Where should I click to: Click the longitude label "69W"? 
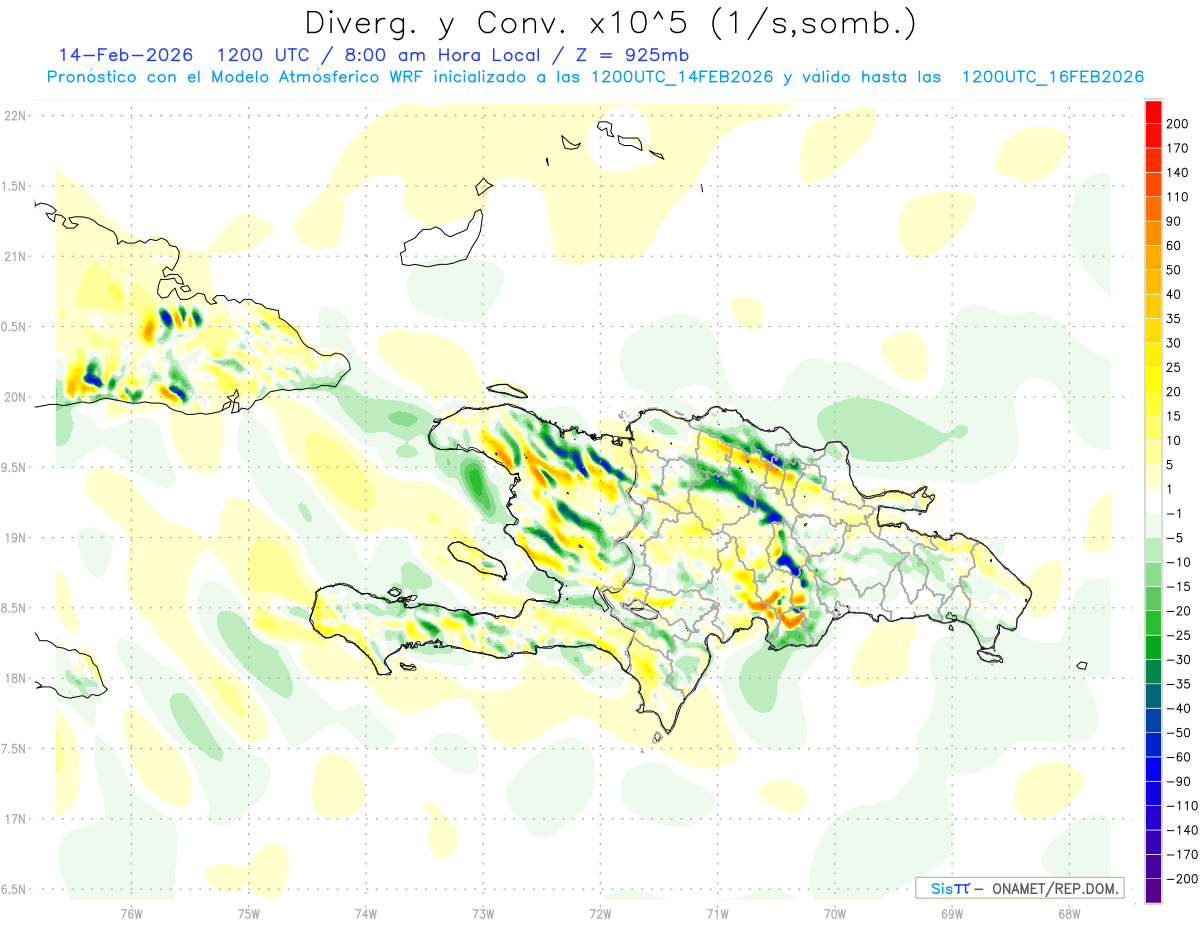[951, 912]
